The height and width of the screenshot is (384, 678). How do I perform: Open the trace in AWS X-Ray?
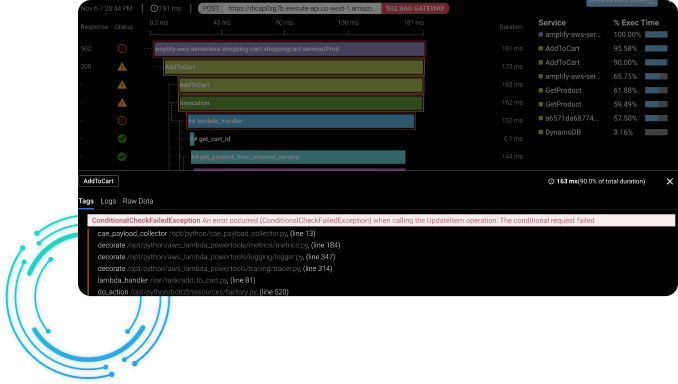[x=621, y=2]
